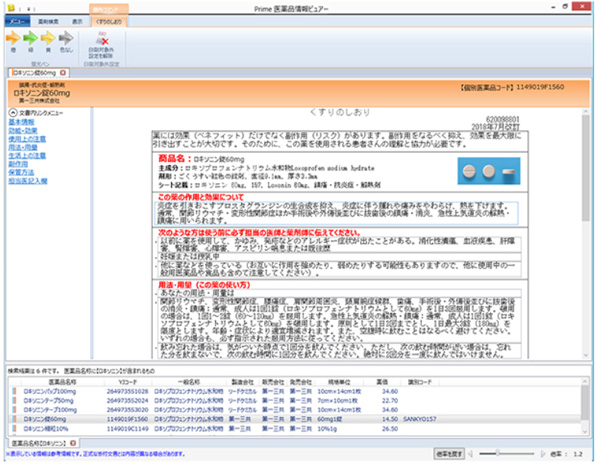Image resolution: width=596 pixels, height=465 pixels.
Task: Jump to 使用上の注意 section link
Action: tap(27, 139)
